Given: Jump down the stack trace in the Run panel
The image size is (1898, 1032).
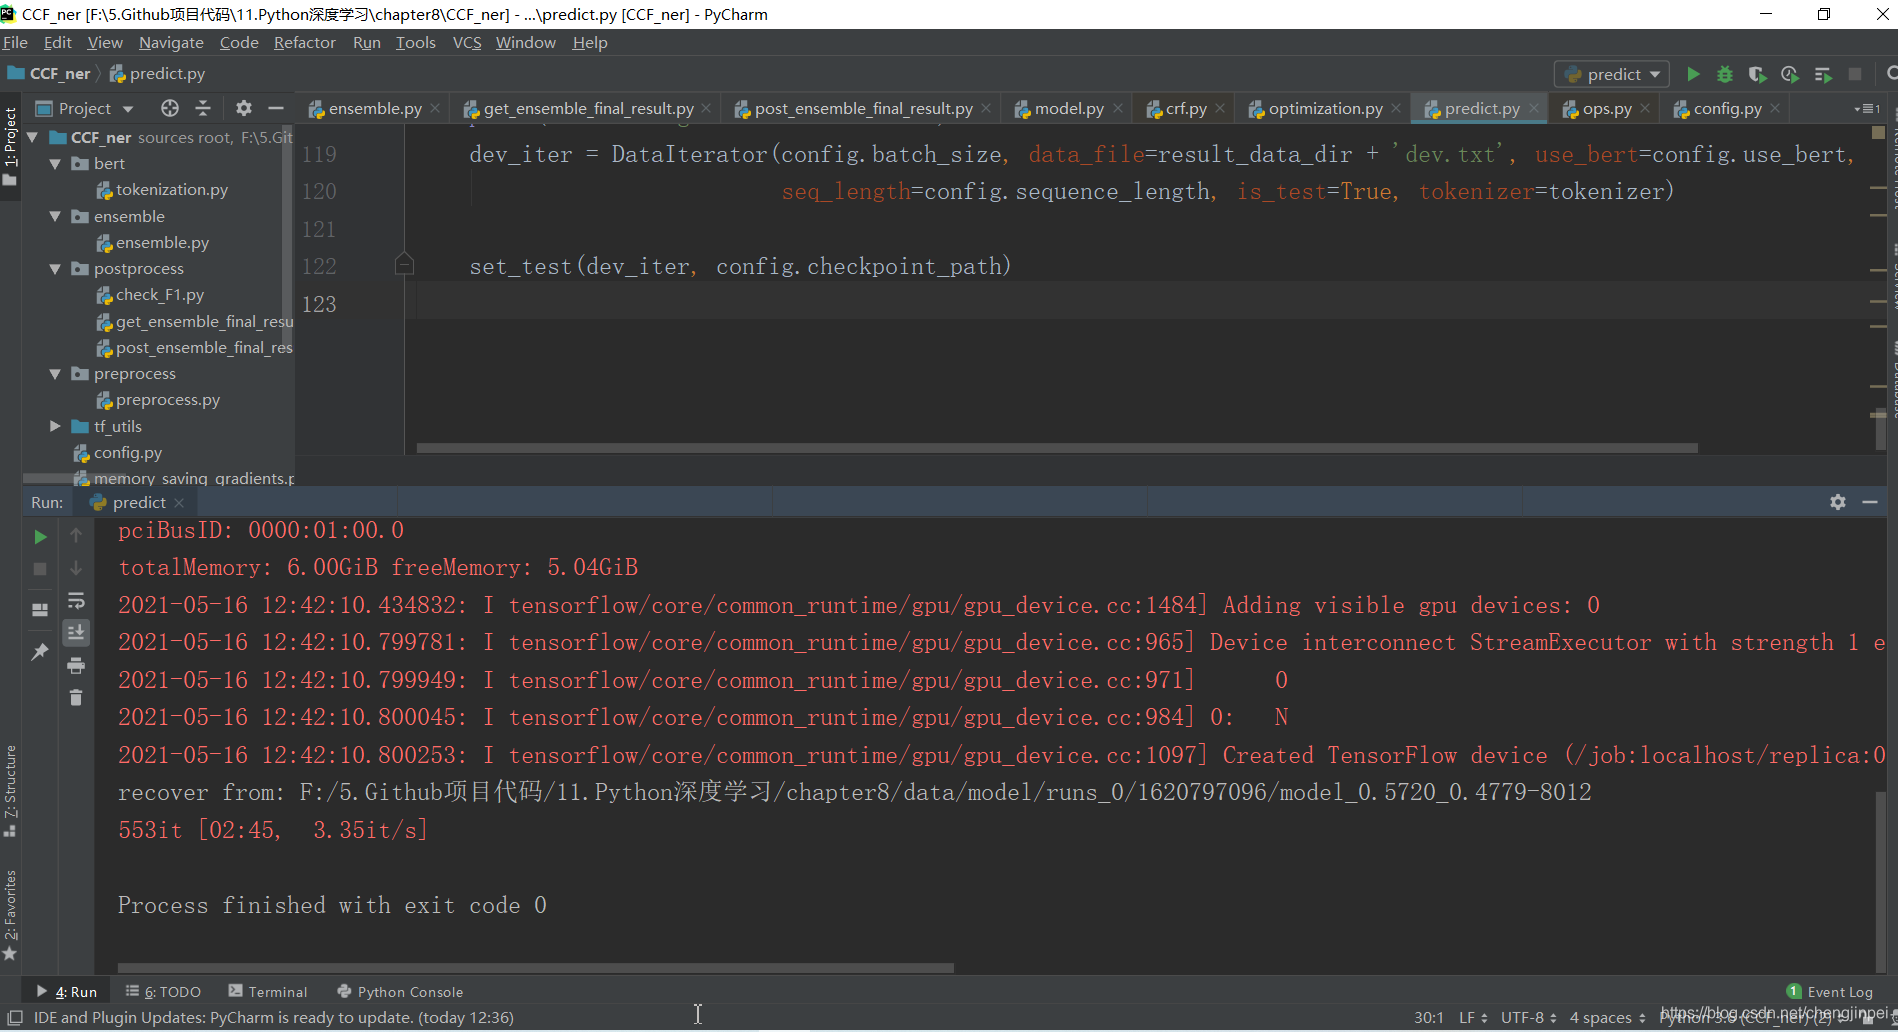Looking at the screenshot, I should tap(76, 568).
